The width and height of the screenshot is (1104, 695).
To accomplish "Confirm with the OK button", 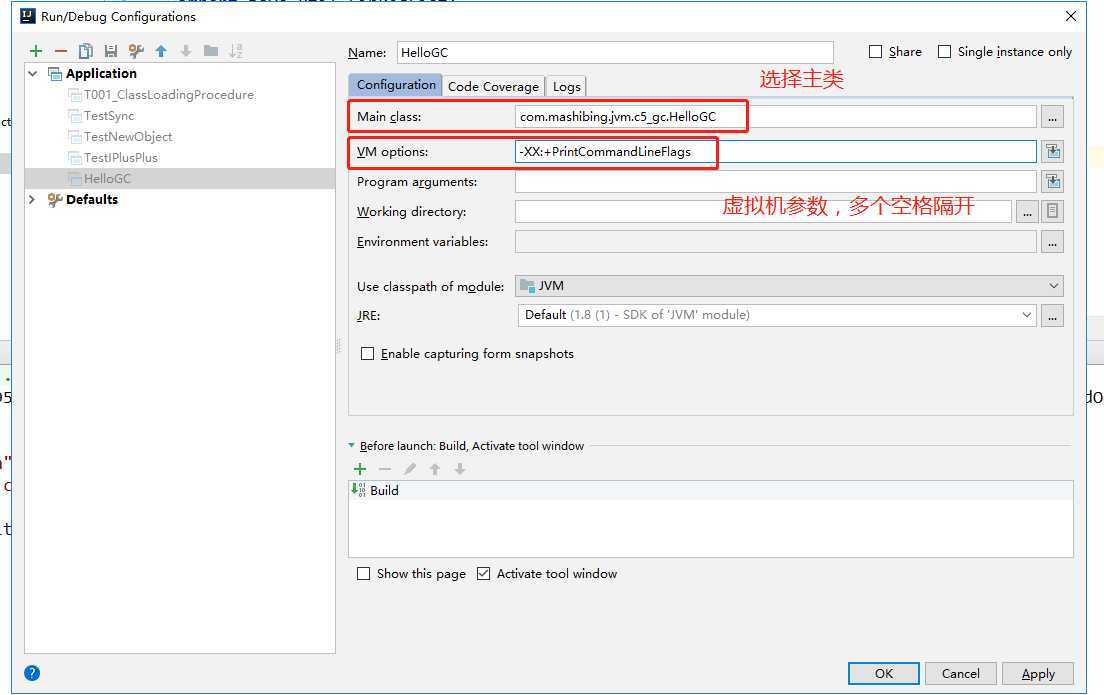I will click(884, 673).
